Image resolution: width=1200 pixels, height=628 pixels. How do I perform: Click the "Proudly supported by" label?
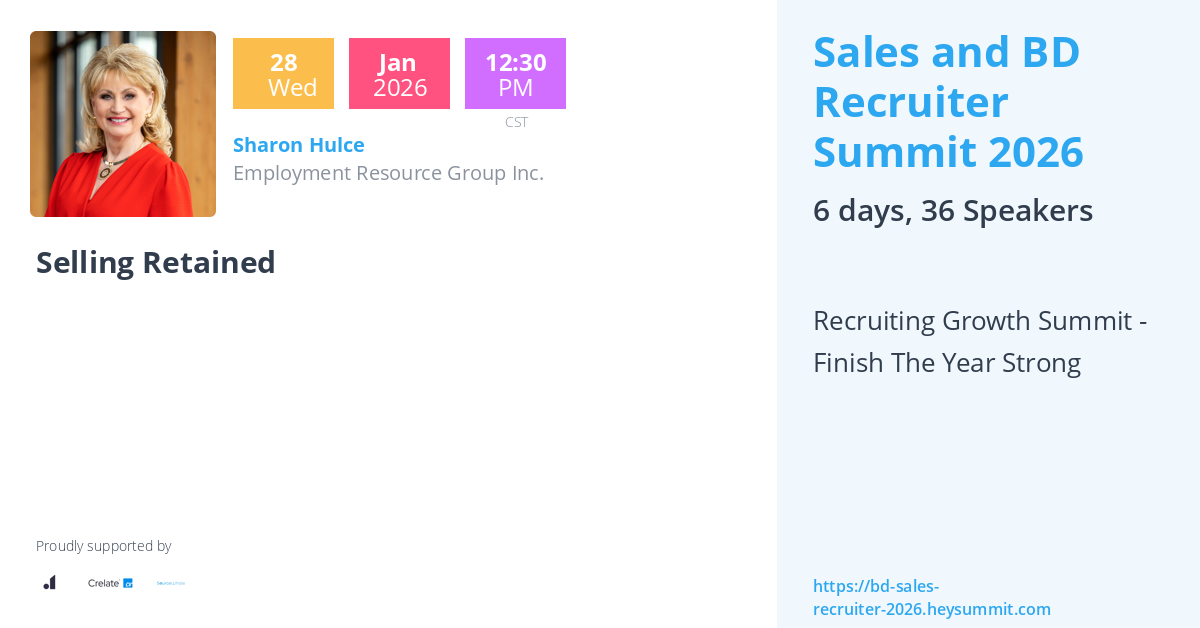104,546
